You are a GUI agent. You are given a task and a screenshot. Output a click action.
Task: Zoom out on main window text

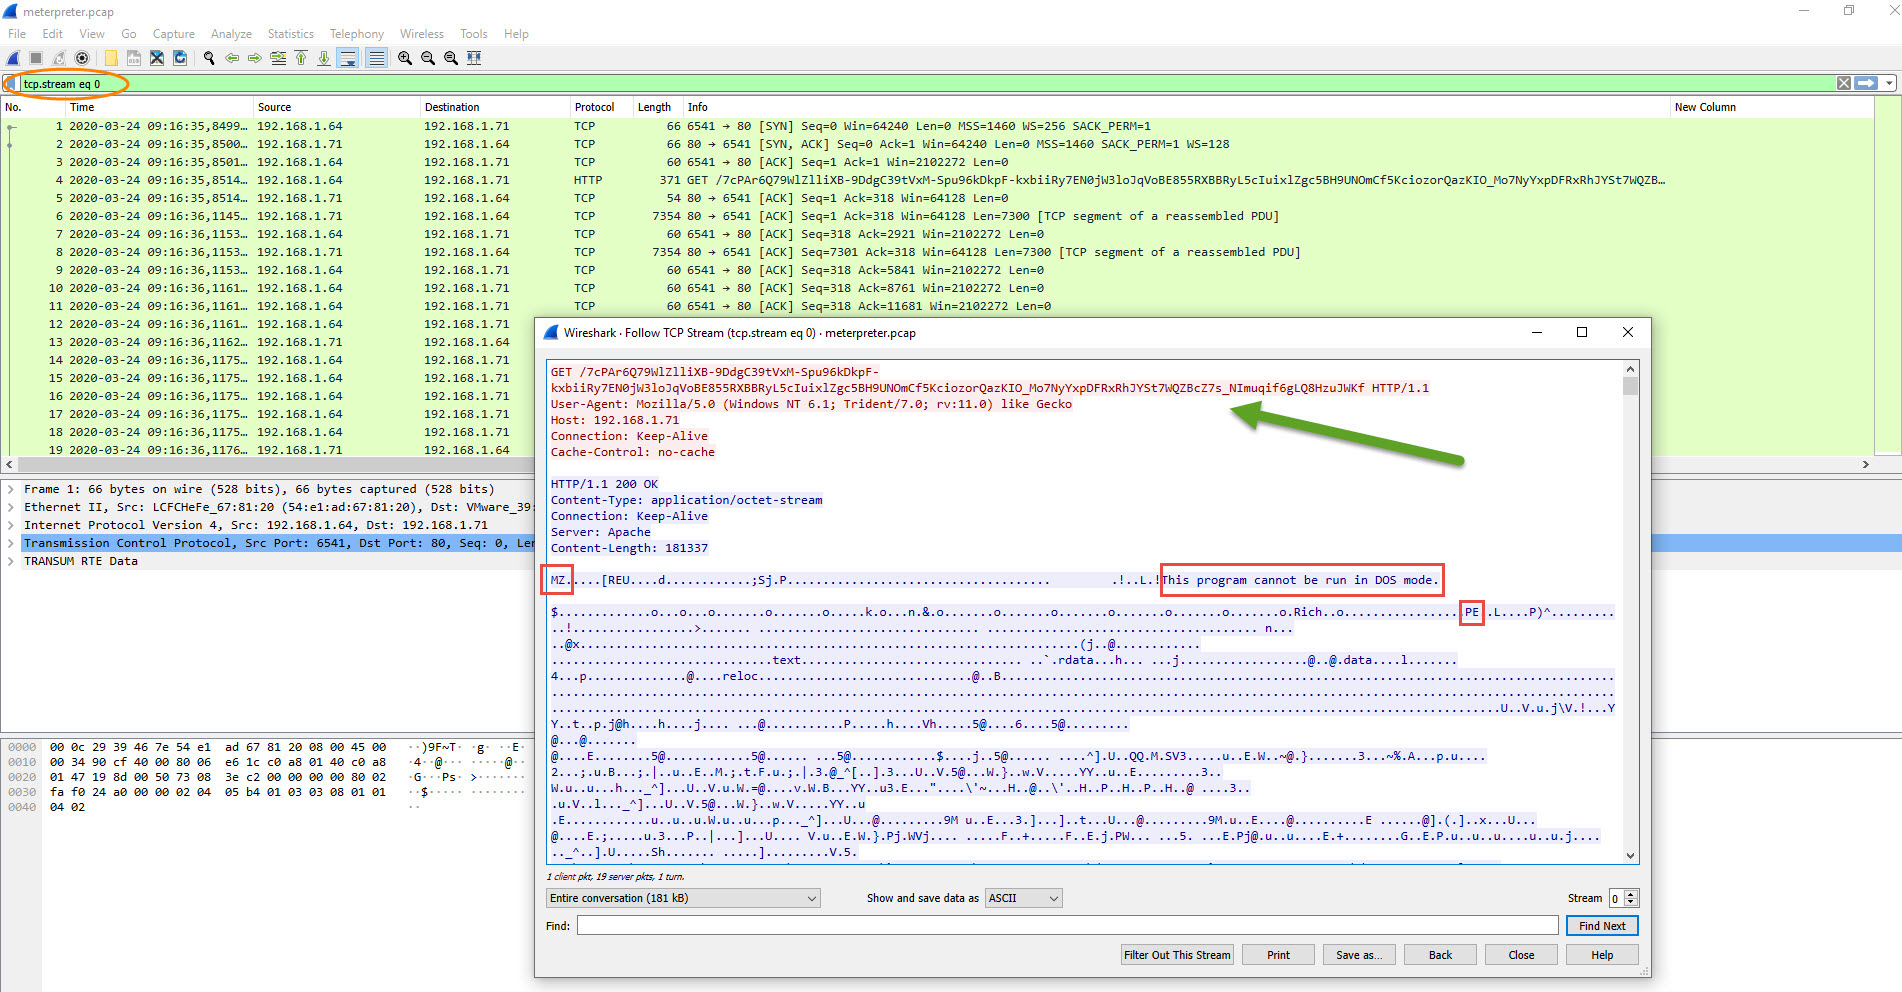click(x=428, y=58)
